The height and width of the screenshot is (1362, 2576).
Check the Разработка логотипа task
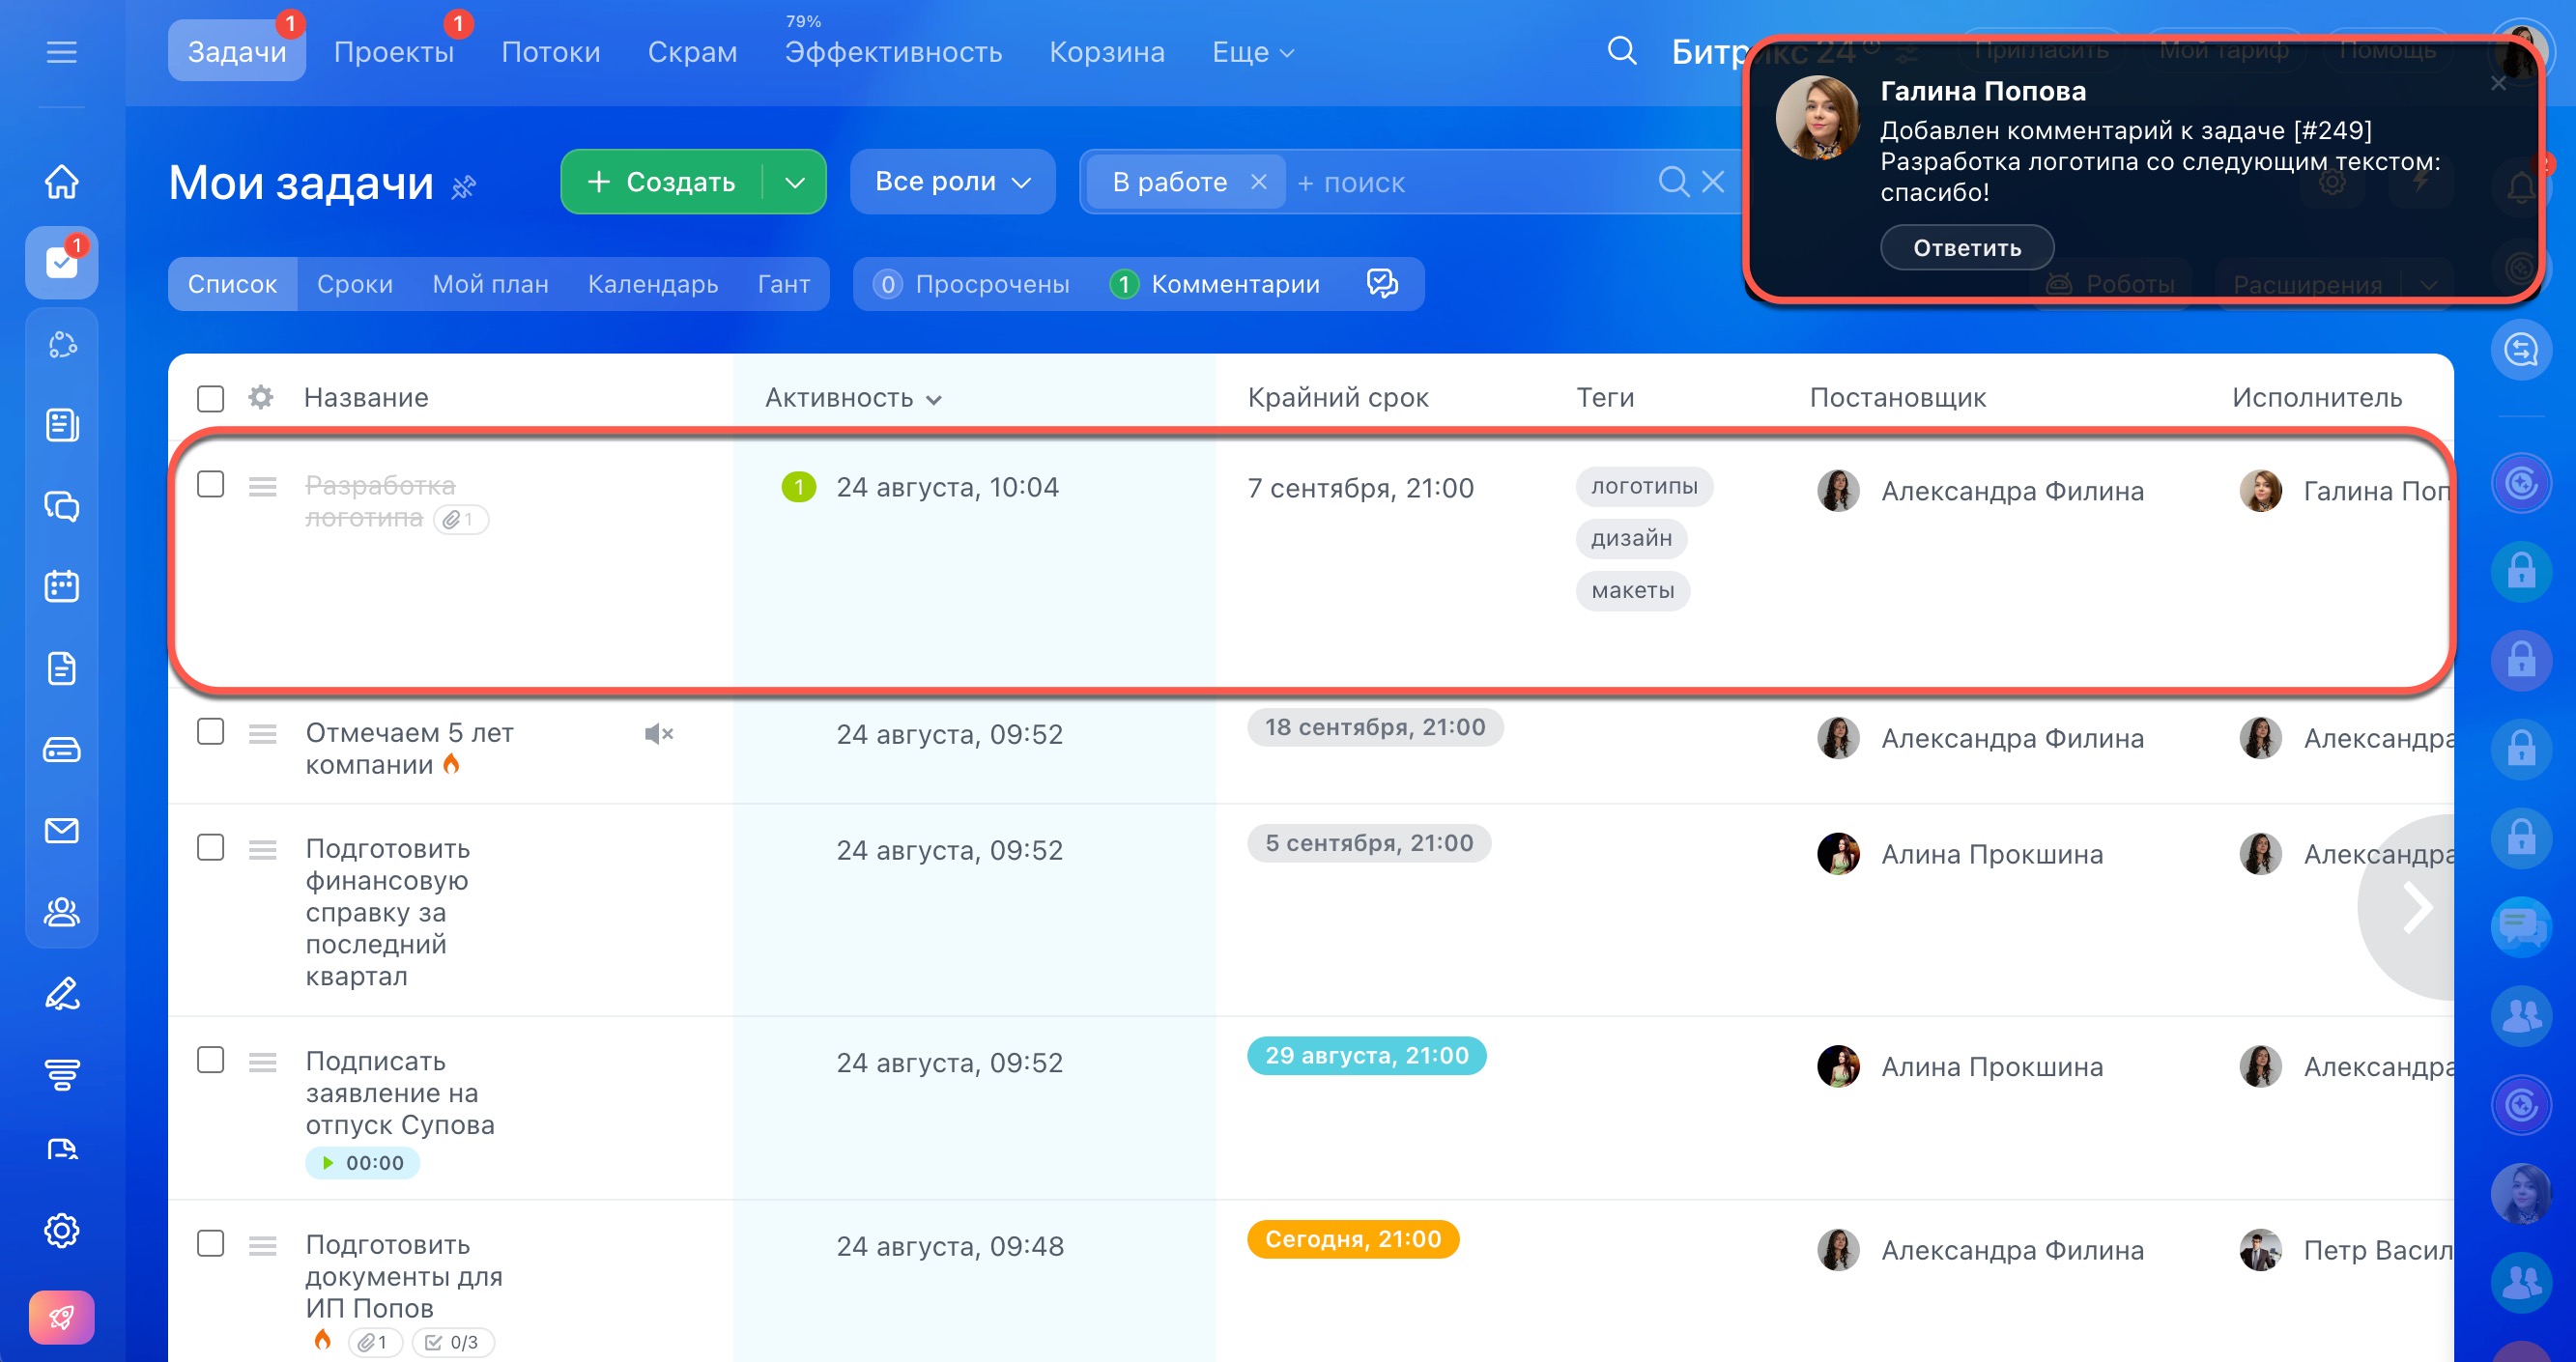(211, 484)
